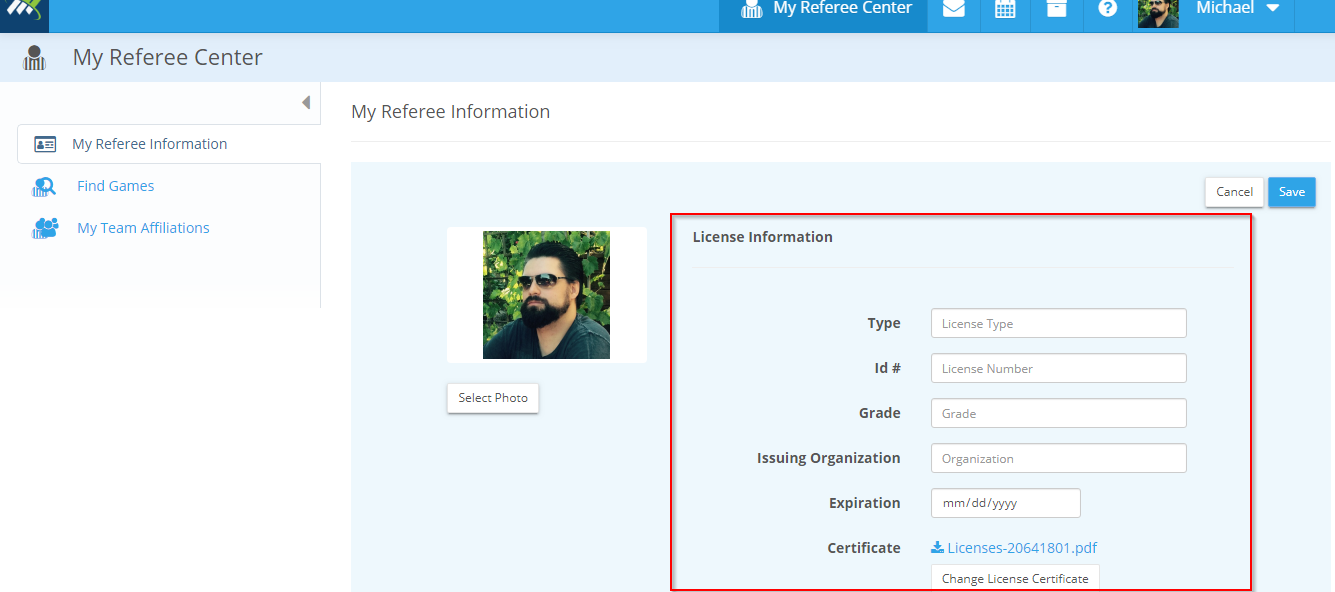Click the archive box icon in header
The image size is (1335, 592).
pos(1057,9)
